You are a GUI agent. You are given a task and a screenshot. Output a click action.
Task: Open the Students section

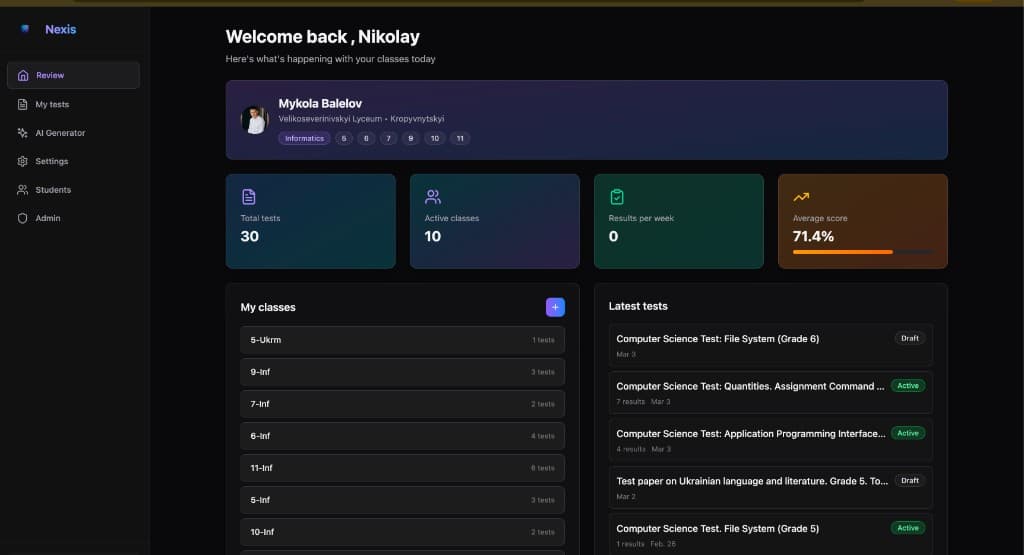pos(73,190)
